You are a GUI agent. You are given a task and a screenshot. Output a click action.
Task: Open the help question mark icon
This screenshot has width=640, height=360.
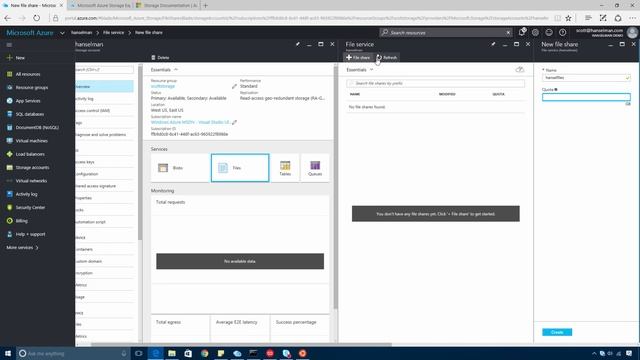pyautogui.click(x=562, y=32)
